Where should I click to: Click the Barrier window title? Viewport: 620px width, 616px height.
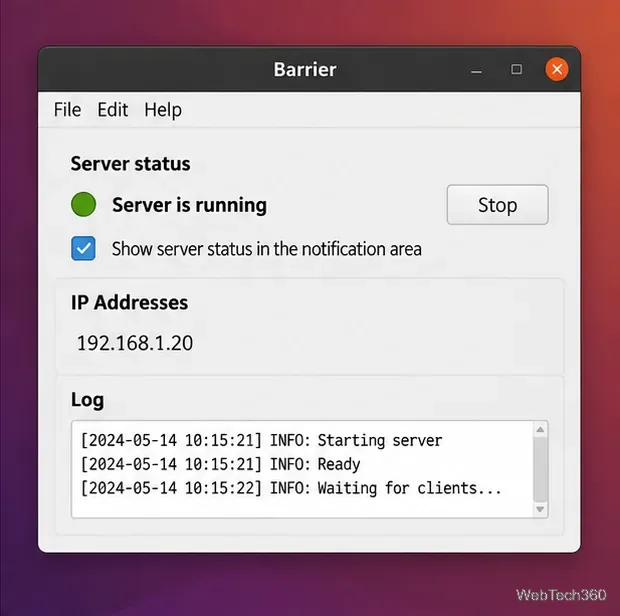click(x=305, y=70)
